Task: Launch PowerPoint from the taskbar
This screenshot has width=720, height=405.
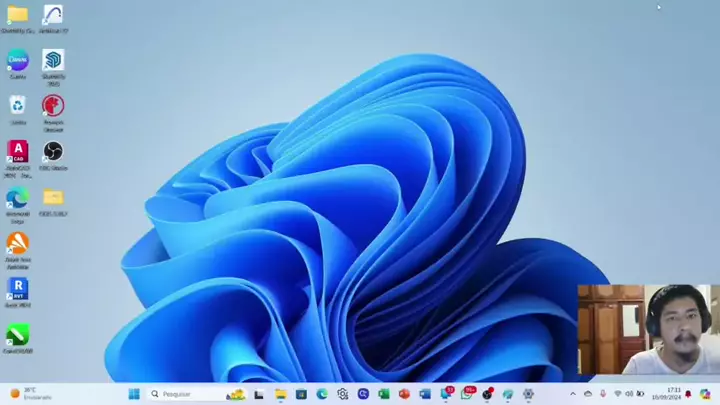Action: (405, 394)
